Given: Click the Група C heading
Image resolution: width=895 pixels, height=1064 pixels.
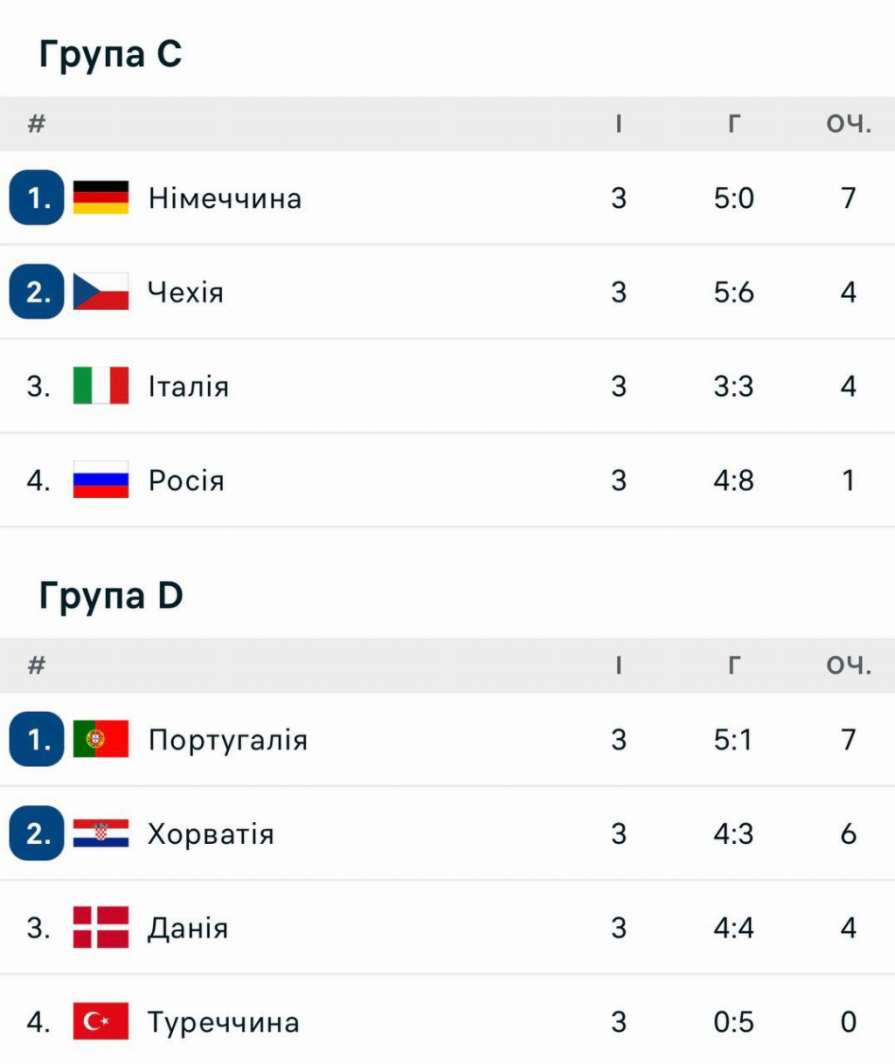Looking at the screenshot, I should tap(111, 54).
